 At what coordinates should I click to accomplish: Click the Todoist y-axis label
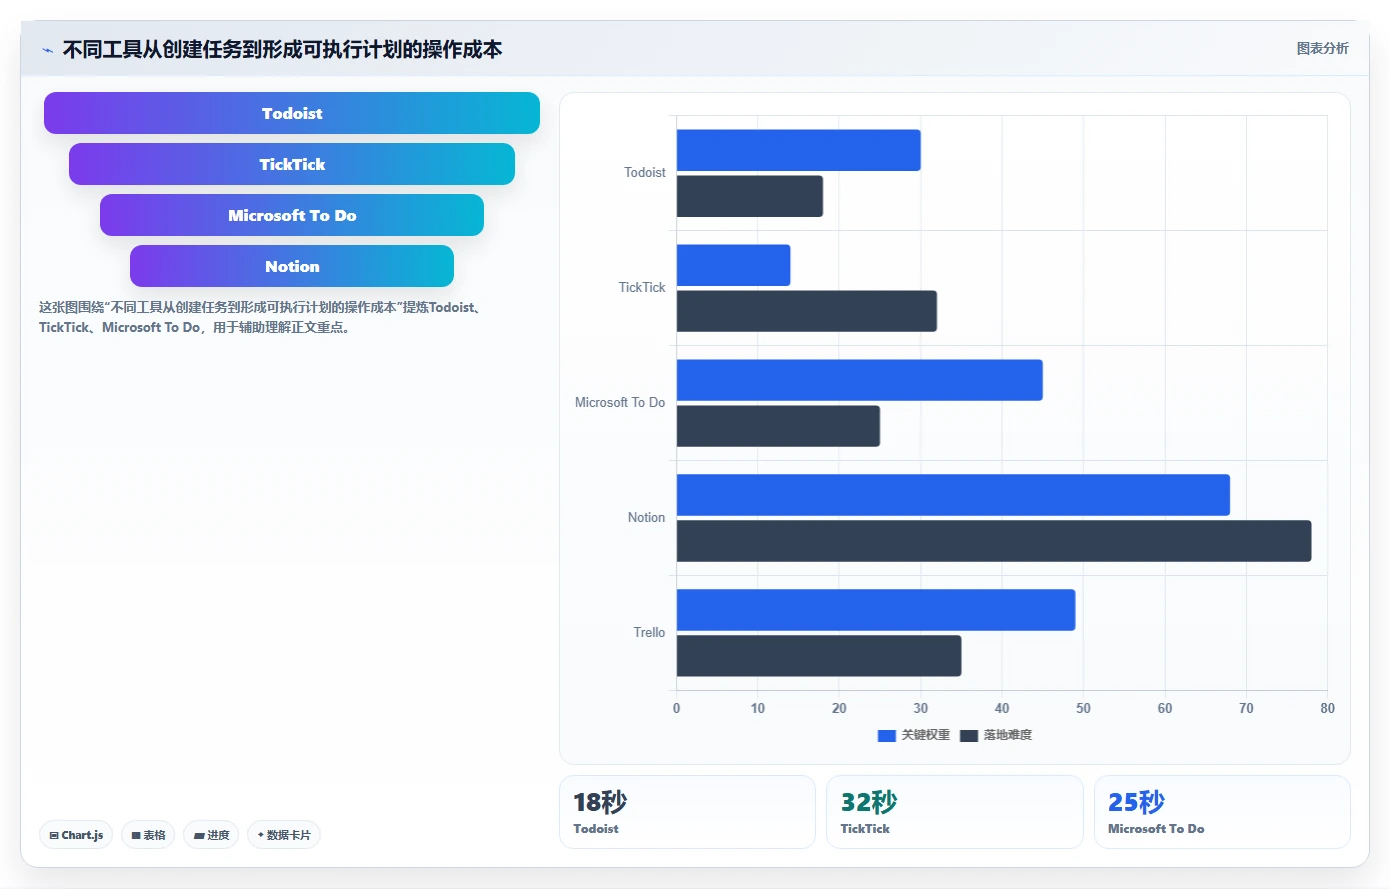(644, 173)
